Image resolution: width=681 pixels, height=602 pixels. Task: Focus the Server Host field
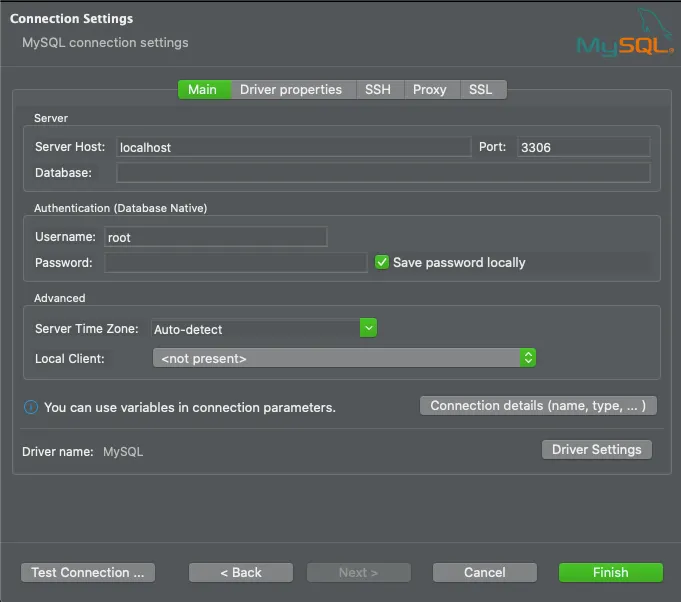(x=294, y=147)
